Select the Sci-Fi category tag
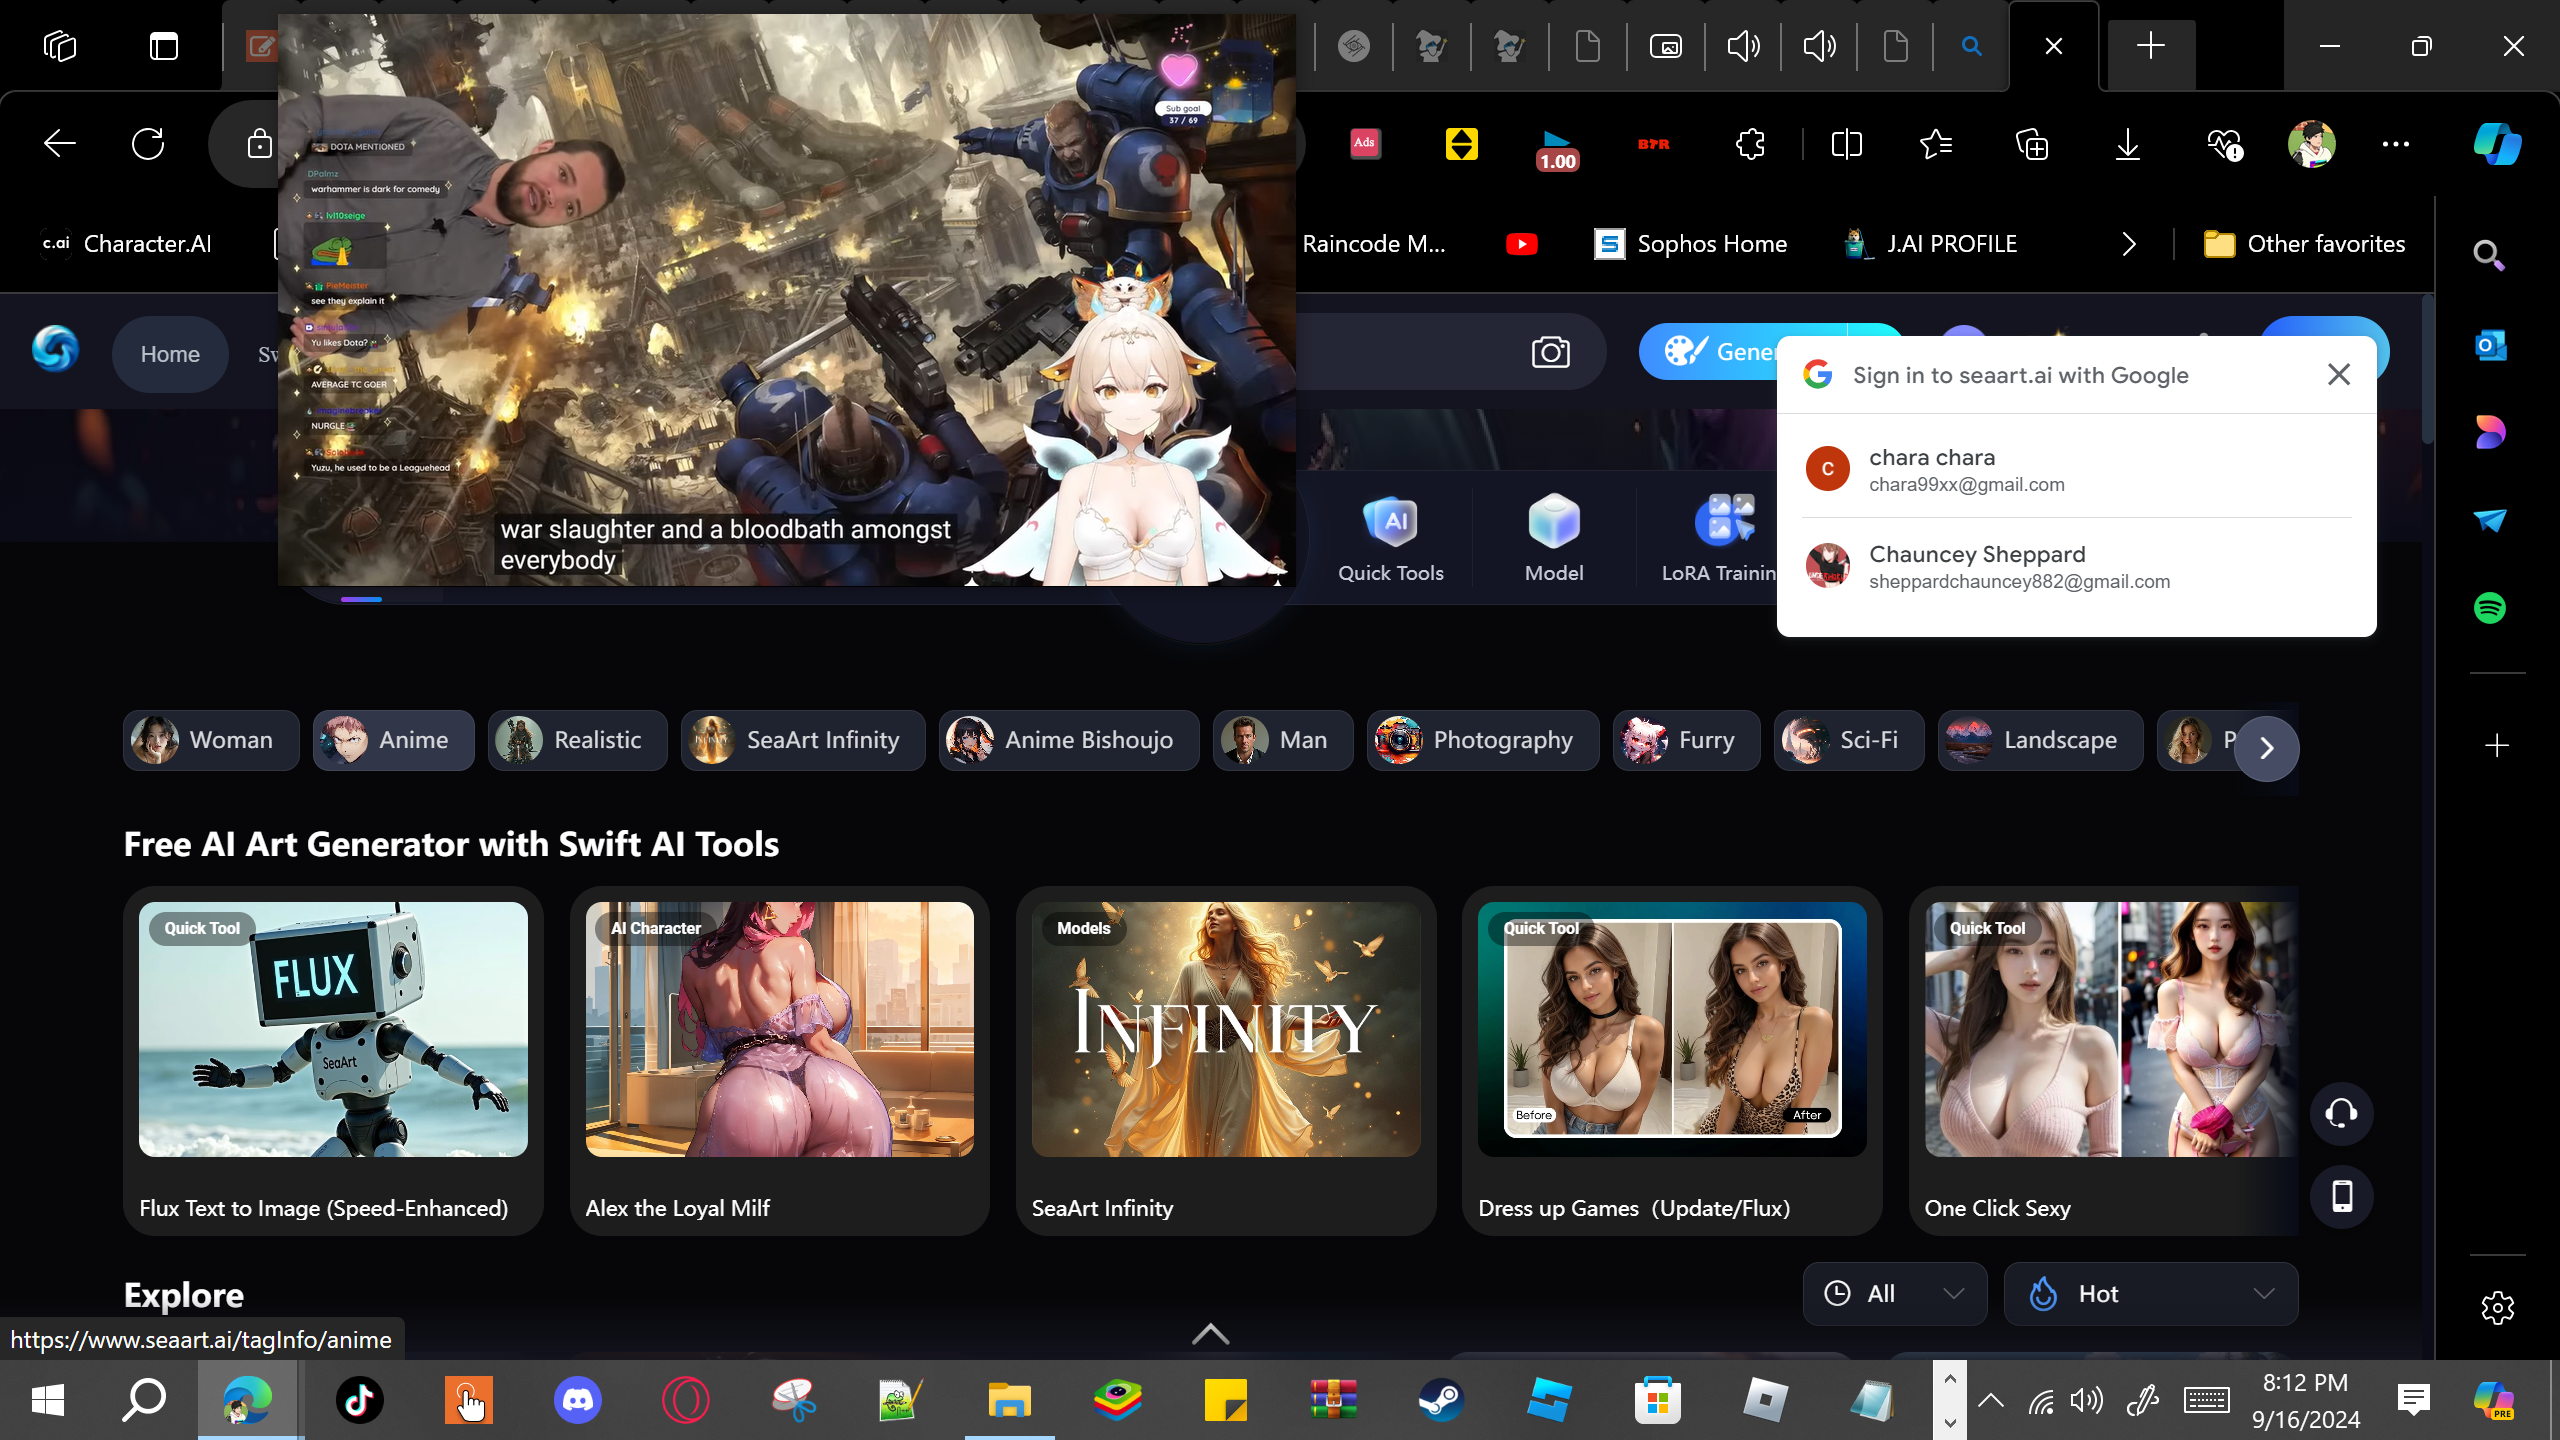This screenshot has width=2560, height=1440. point(1849,740)
